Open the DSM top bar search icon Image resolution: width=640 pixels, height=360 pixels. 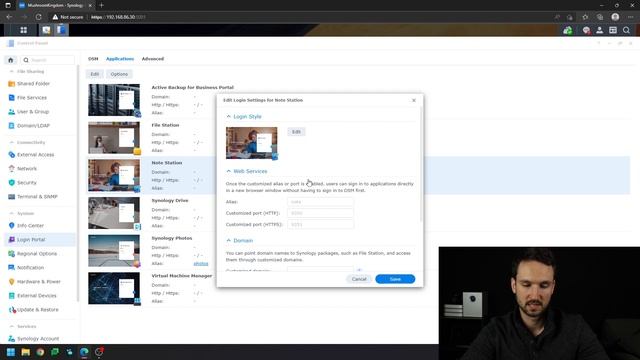point(626,30)
